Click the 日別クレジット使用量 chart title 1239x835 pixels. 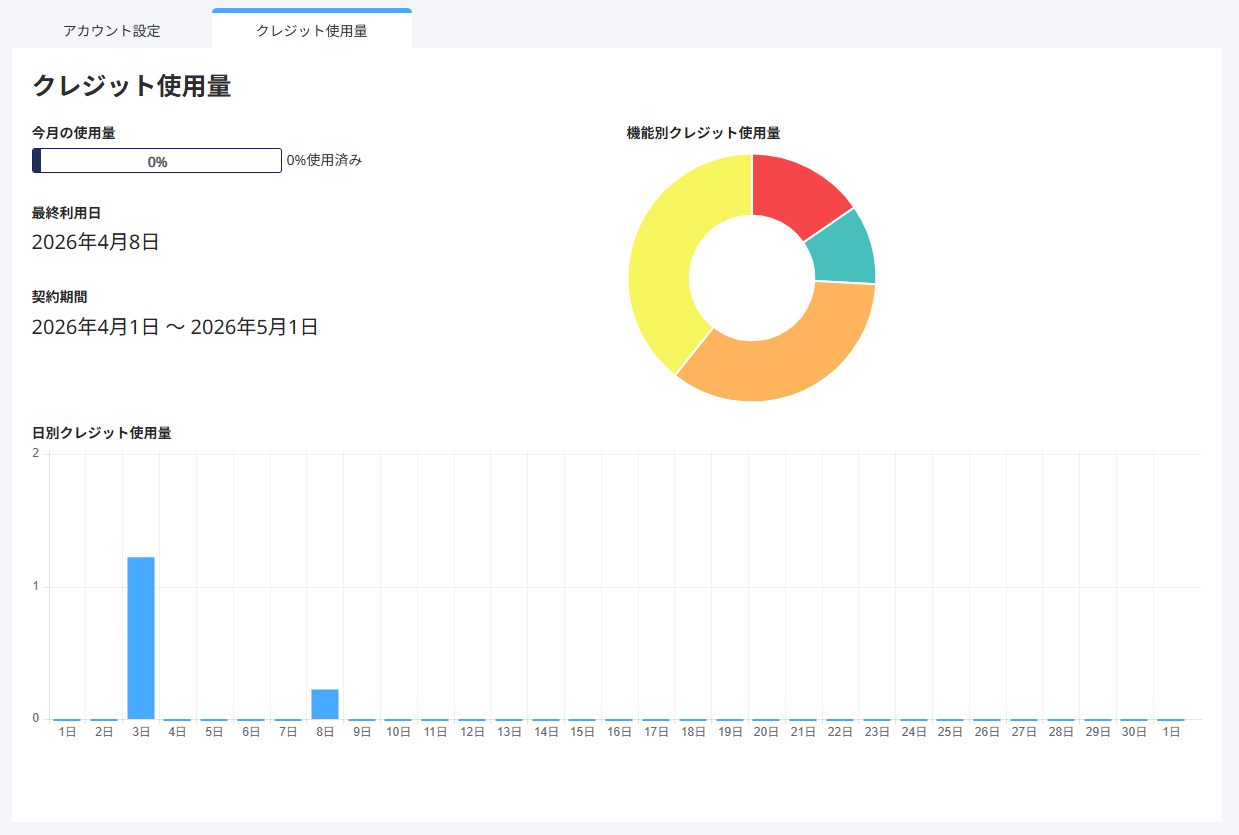pos(102,433)
